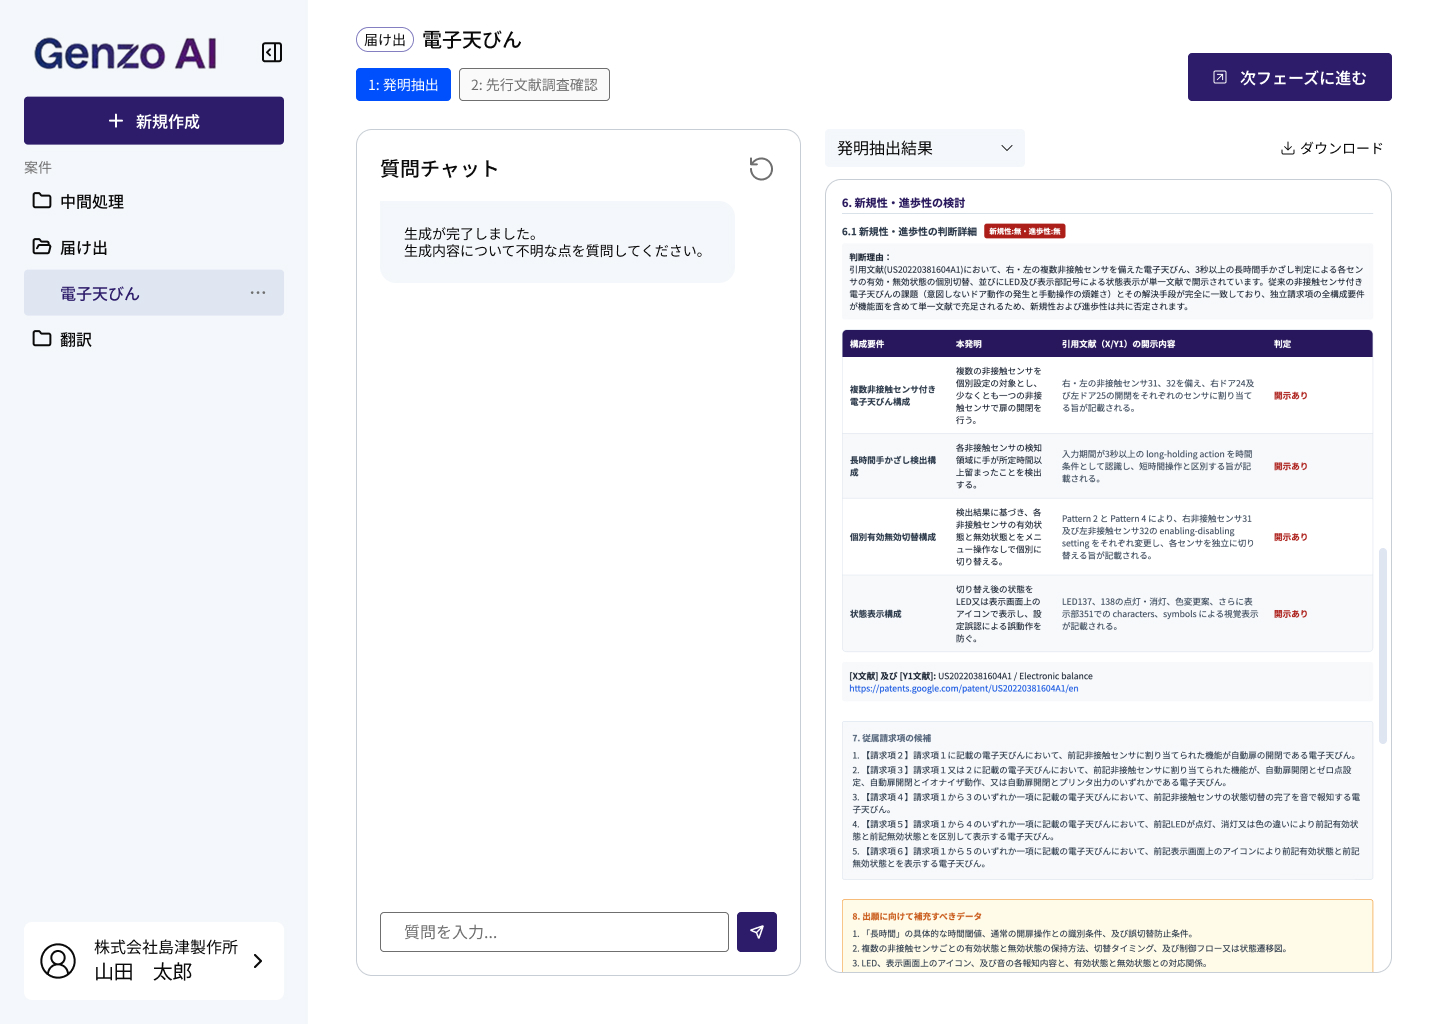1440x1024 pixels.
Task: Send the question with the paper plane icon
Action: (756, 931)
